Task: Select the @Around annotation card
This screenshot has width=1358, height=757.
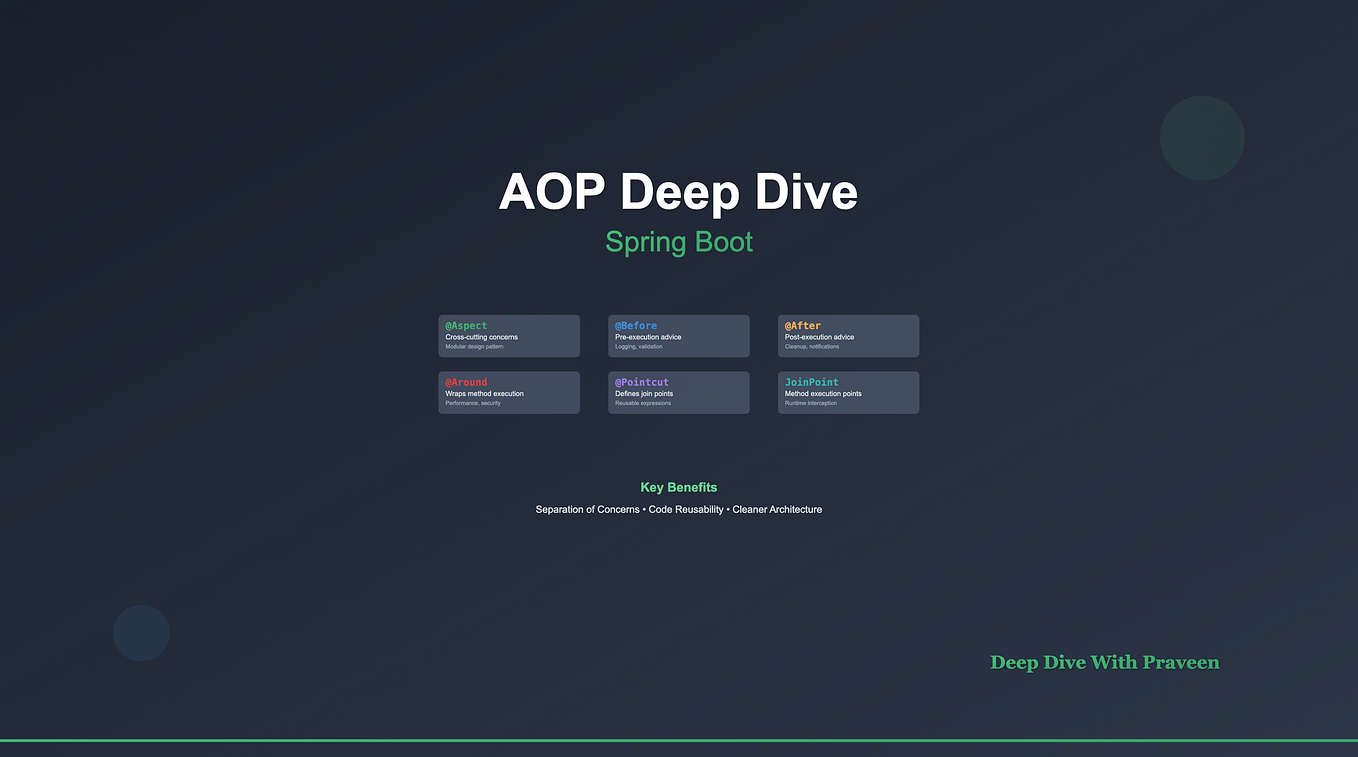Action: click(x=509, y=392)
